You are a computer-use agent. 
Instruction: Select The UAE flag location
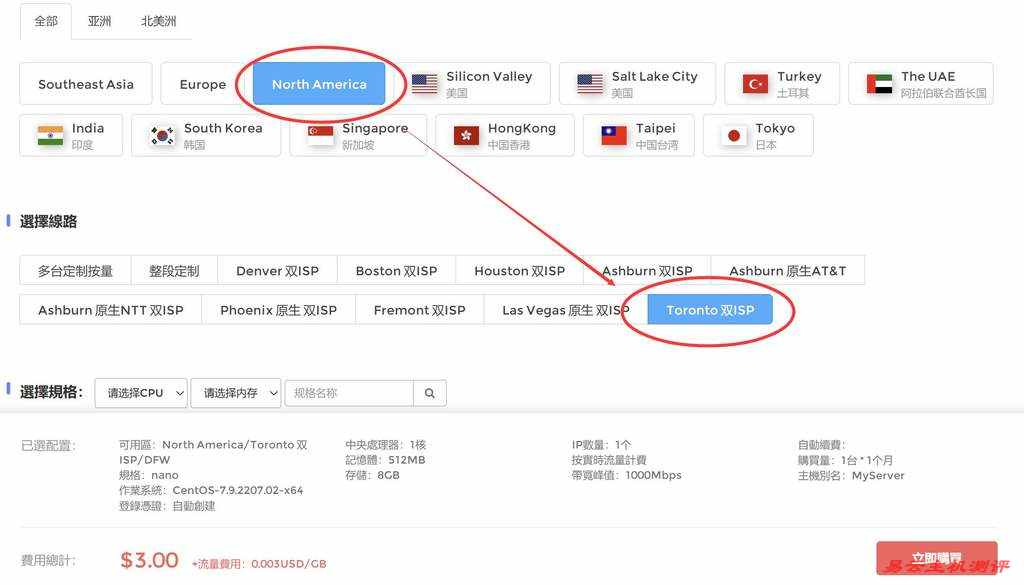(x=921, y=84)
